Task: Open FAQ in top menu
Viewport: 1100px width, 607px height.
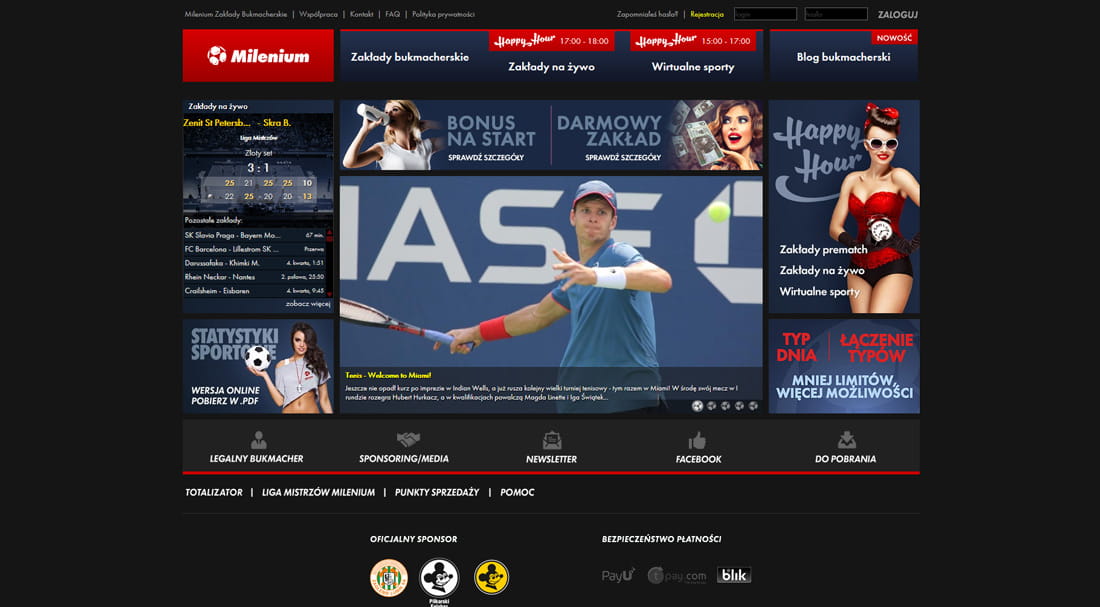Action: click(393, 14)
